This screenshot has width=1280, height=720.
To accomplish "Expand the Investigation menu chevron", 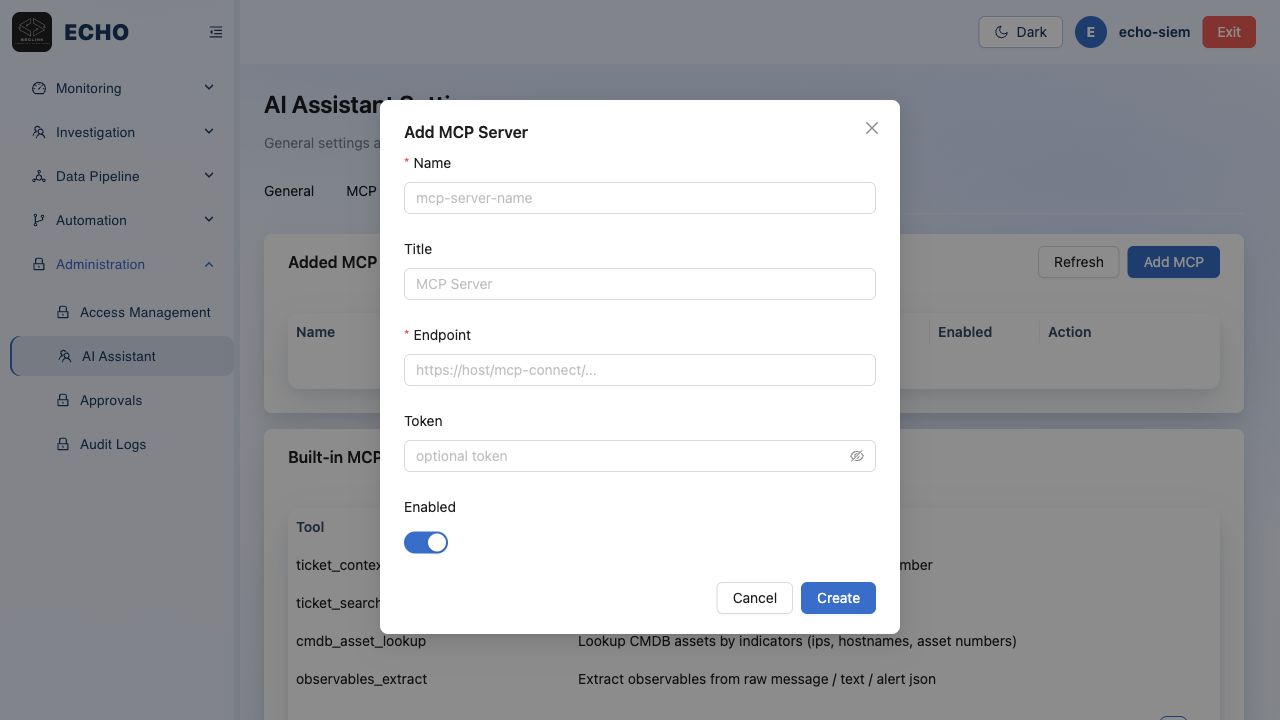I will 209,132.
